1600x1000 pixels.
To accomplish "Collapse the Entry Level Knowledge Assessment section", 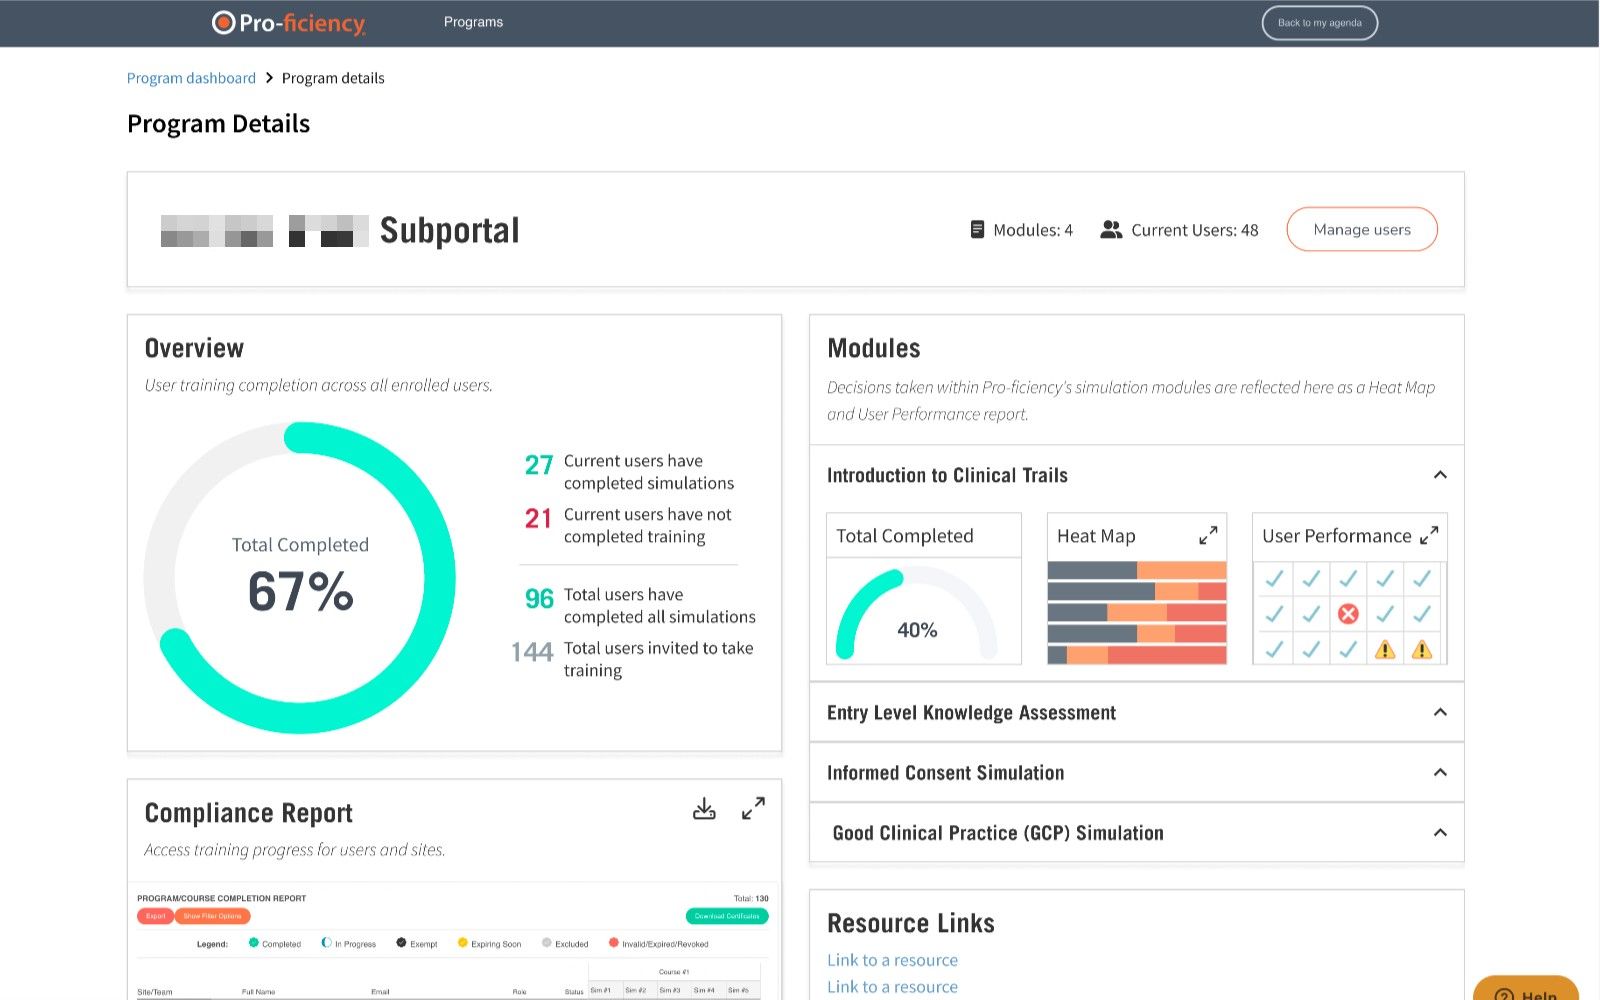I will point(1440,712).
